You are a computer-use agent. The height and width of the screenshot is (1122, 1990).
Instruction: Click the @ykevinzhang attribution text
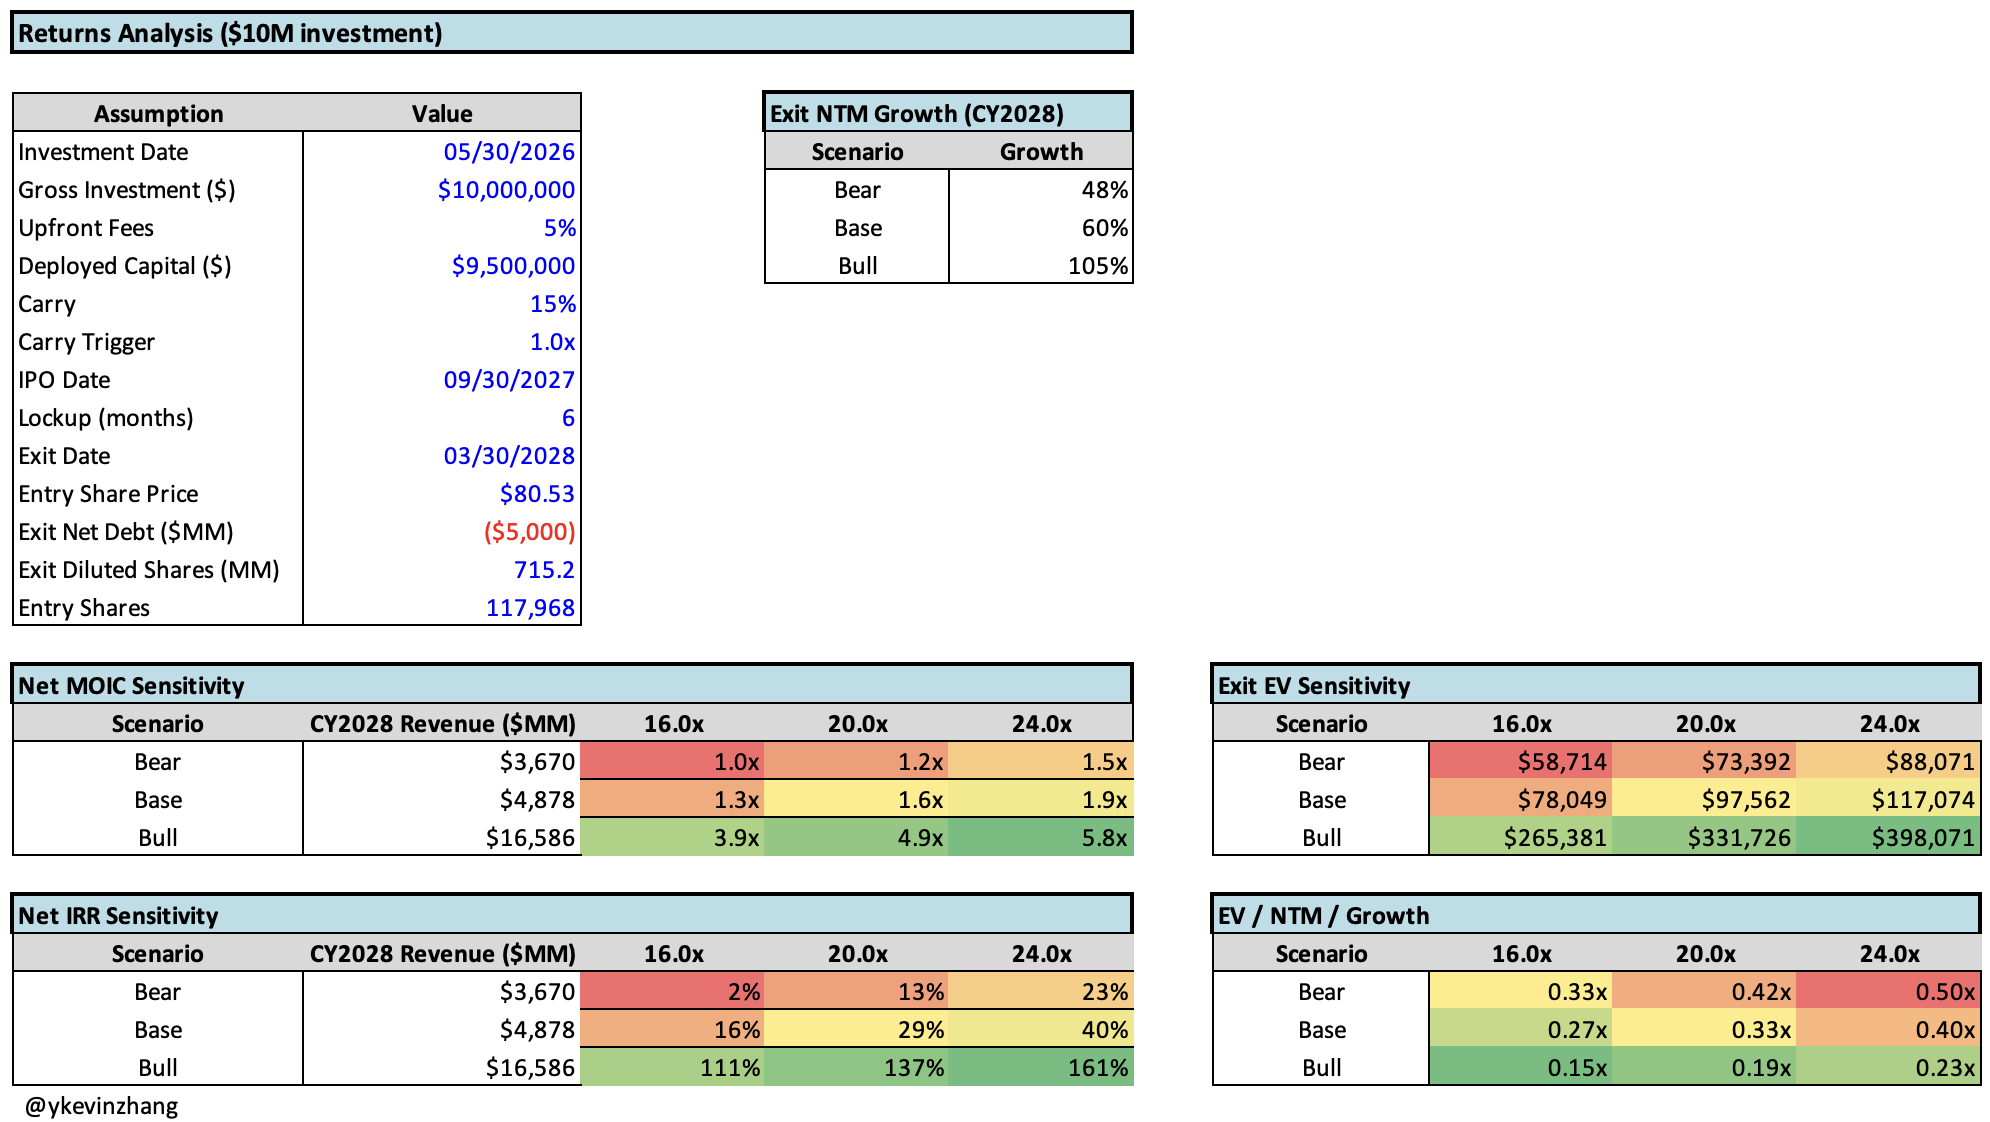pos(101,1106)
